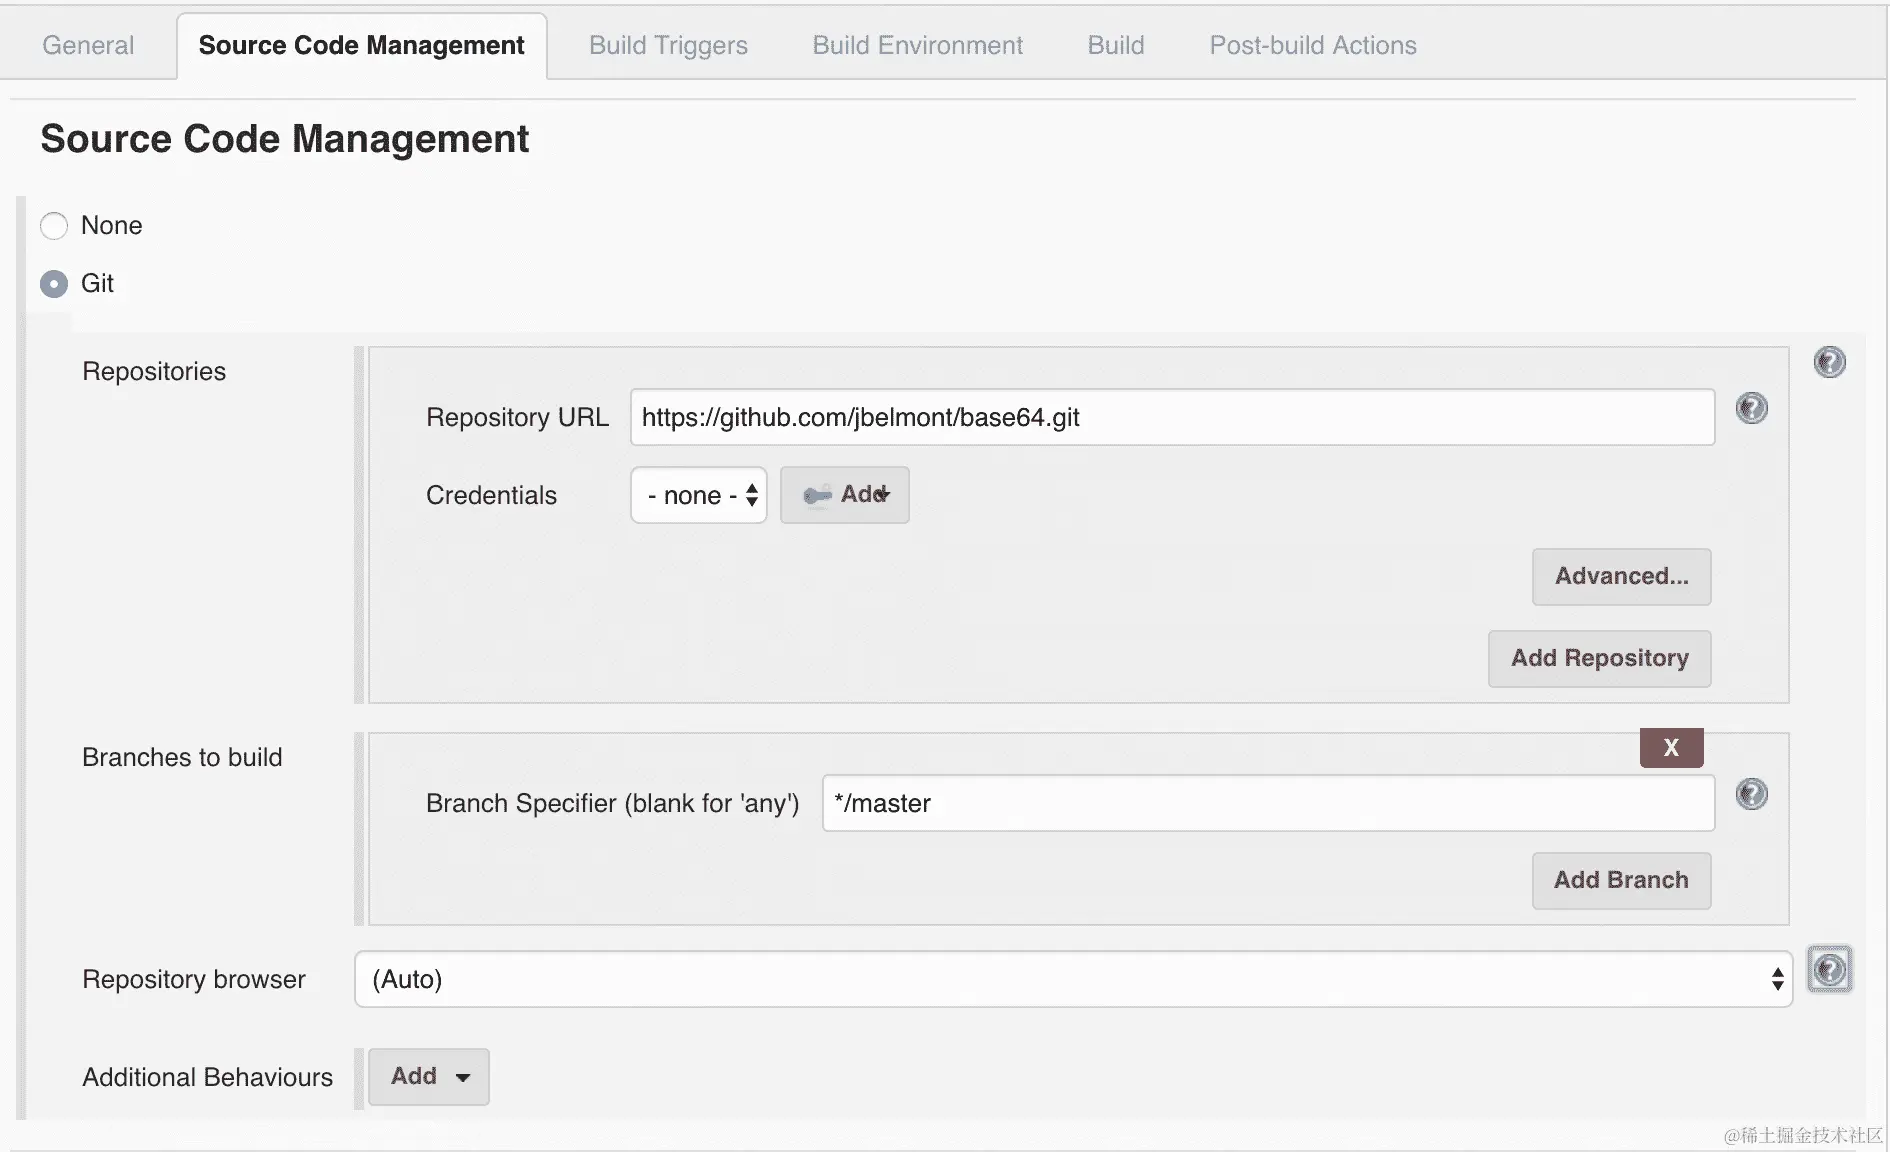Open help for the Repositories section

click(x=1829, y=362)
